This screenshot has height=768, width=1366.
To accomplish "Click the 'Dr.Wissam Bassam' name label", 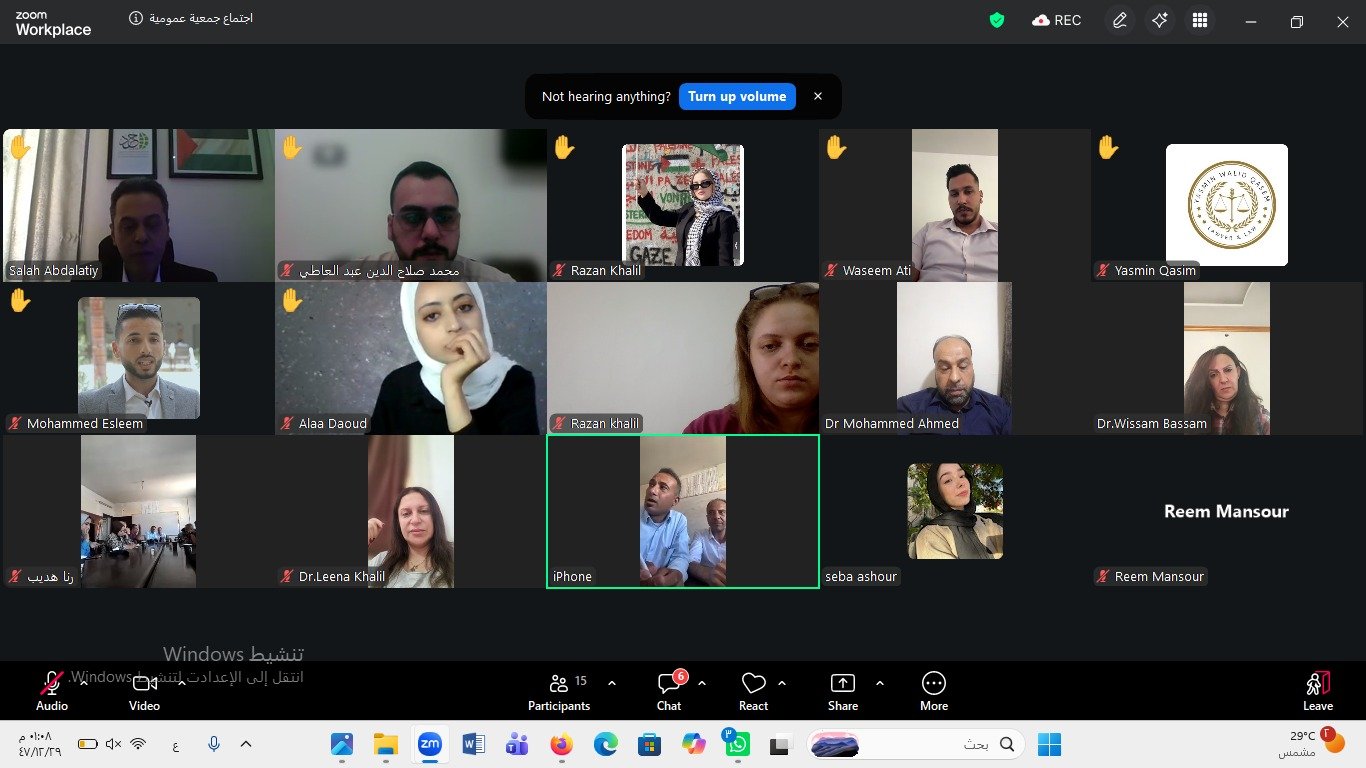I will [1152, 424].
